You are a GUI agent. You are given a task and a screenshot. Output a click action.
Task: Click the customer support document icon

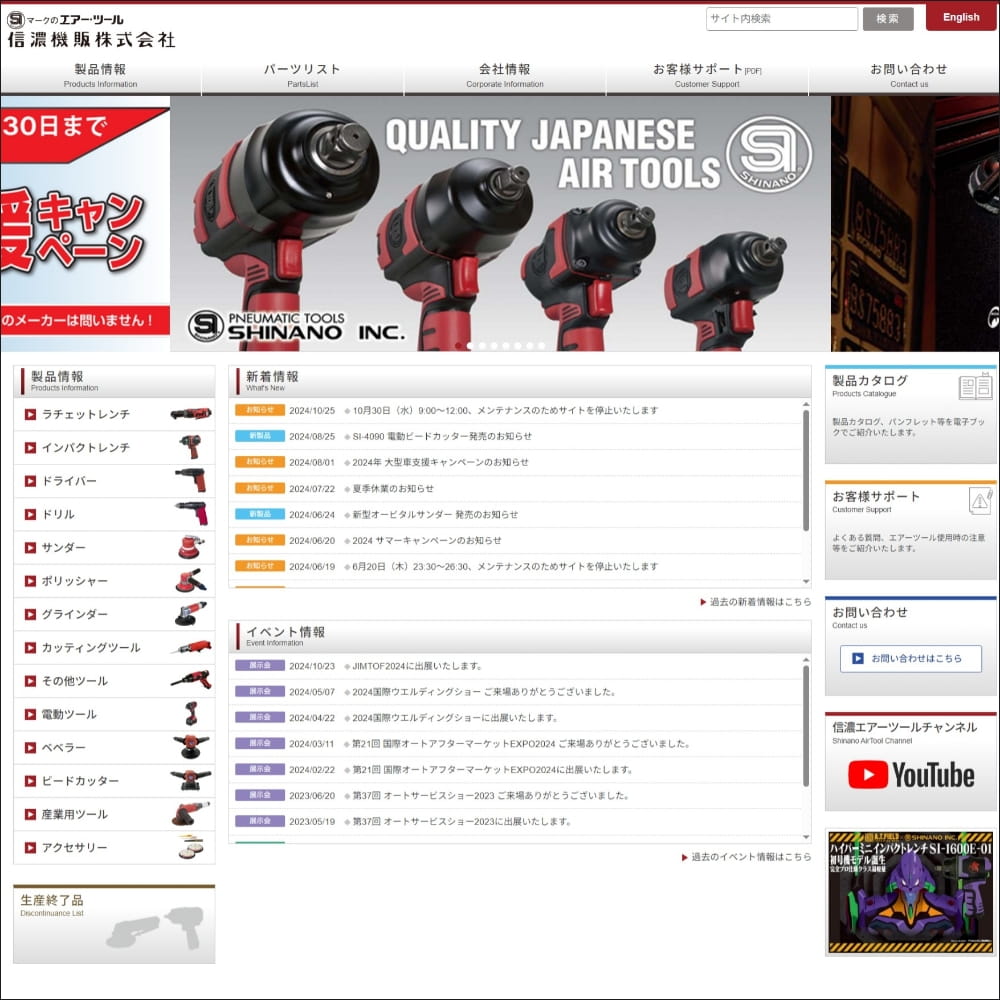coord(979,501)
